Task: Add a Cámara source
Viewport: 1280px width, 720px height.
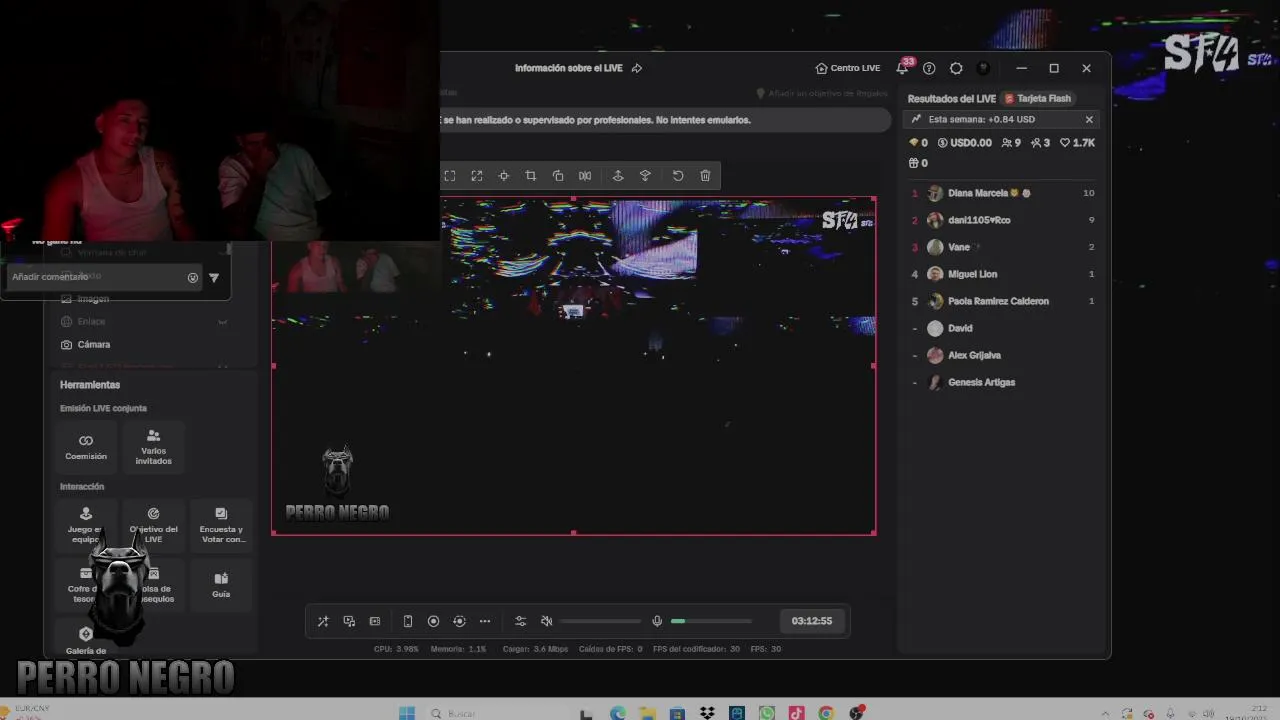Action: (x=86, y=345)
